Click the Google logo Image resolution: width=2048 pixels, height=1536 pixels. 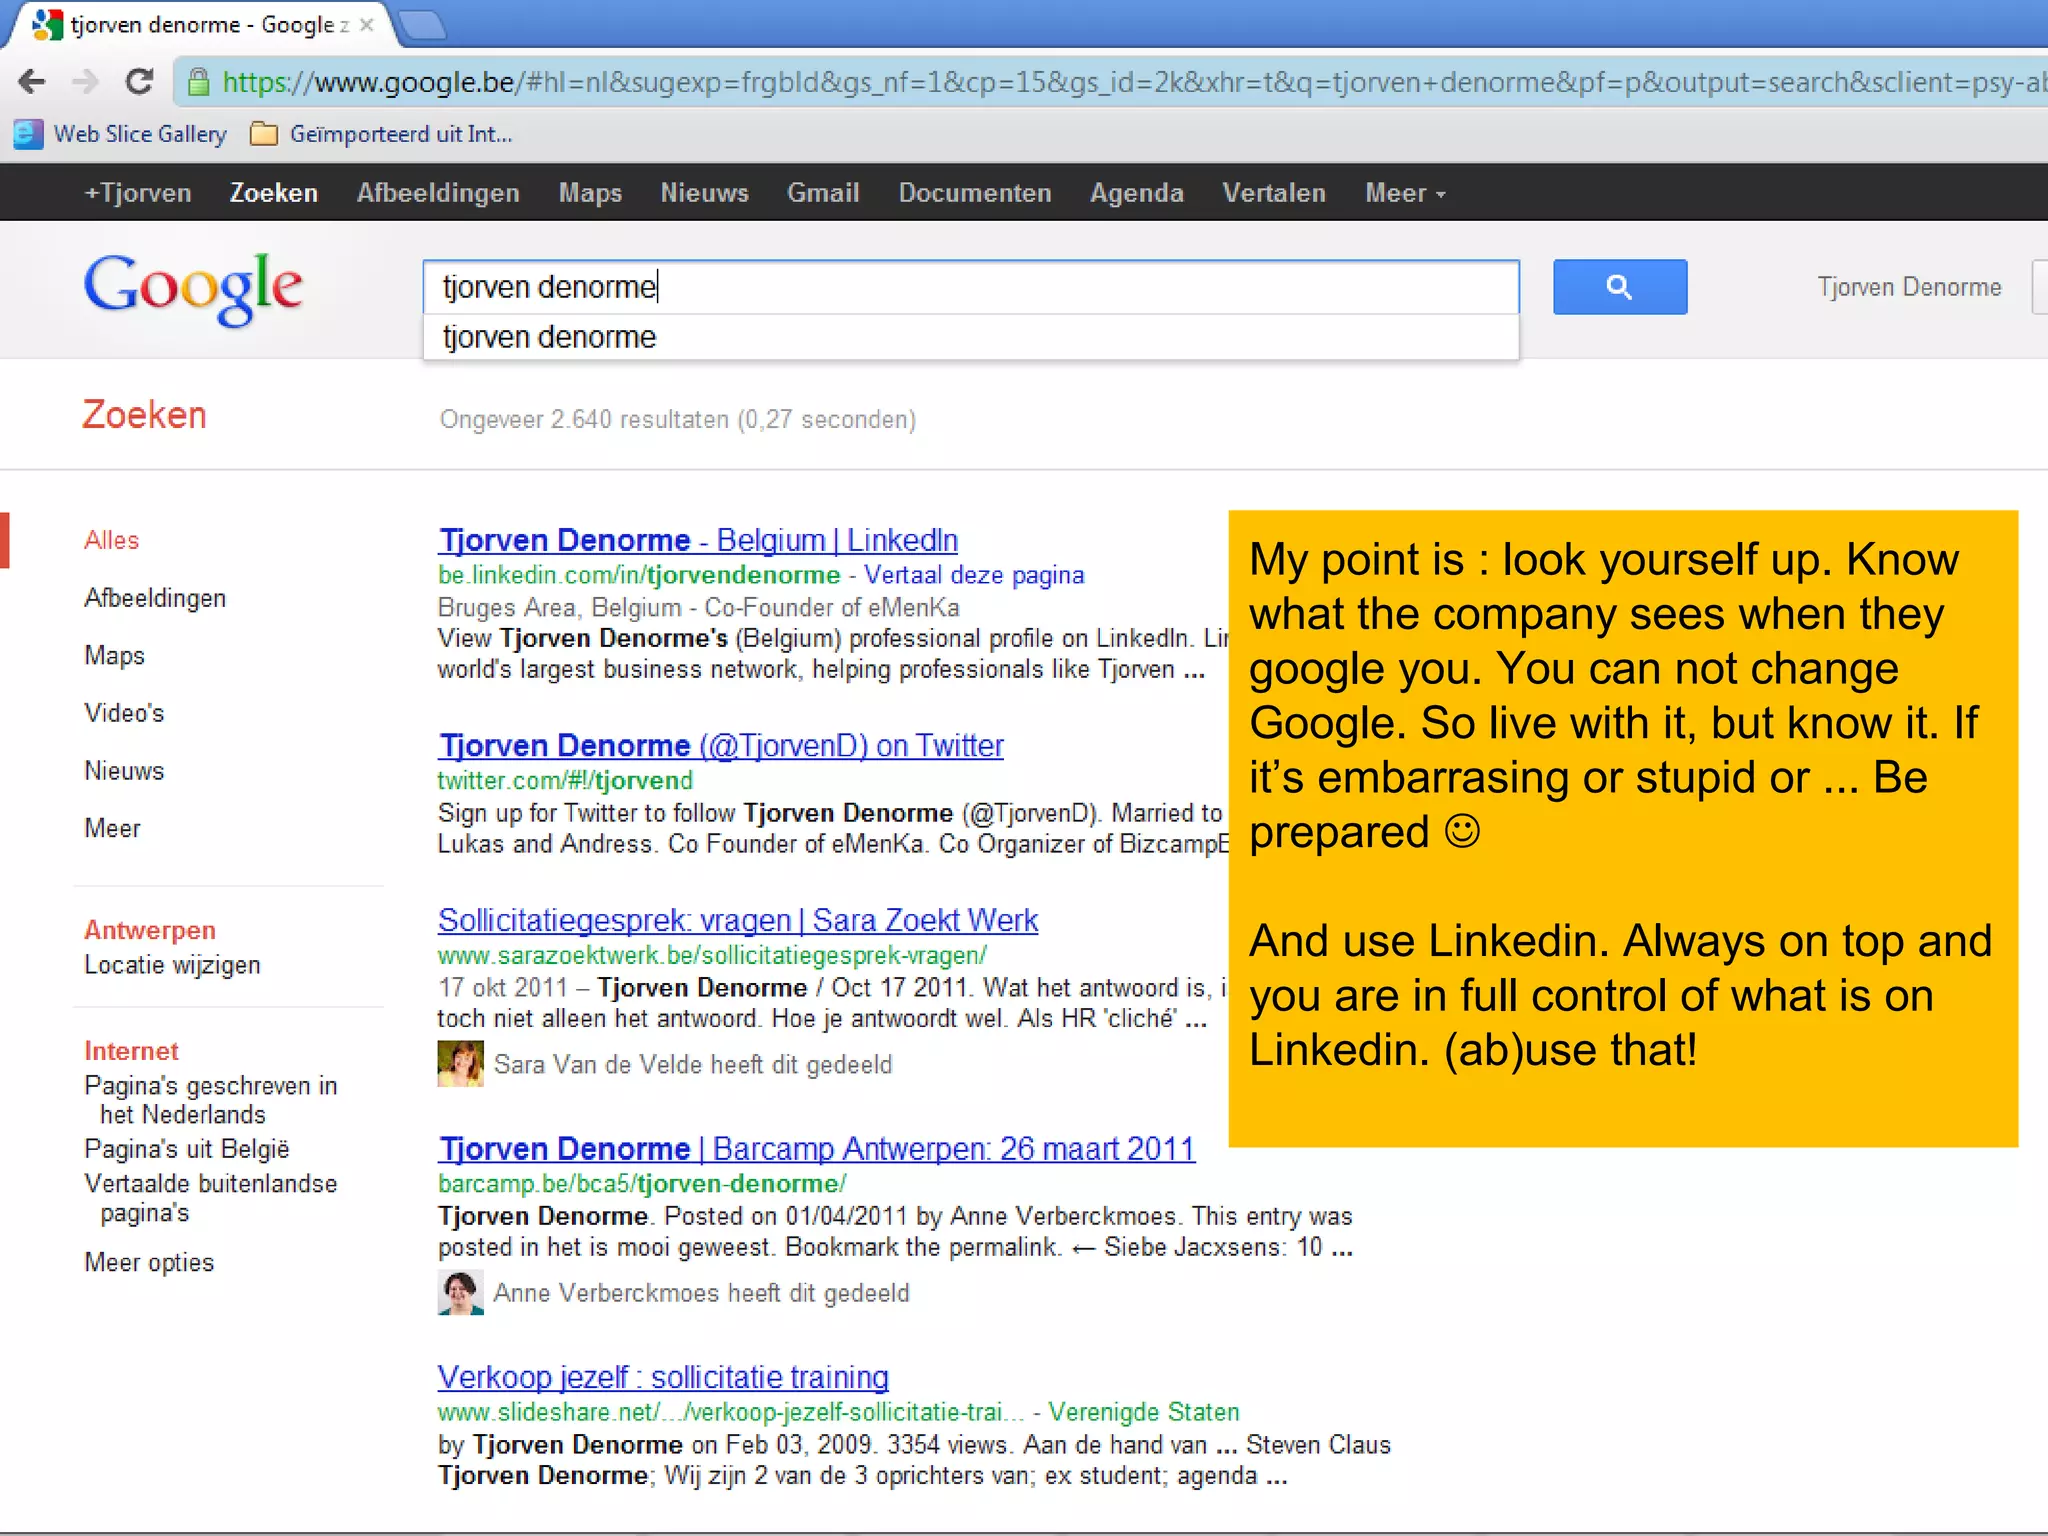pyautogui.click(x=193, y=289)
